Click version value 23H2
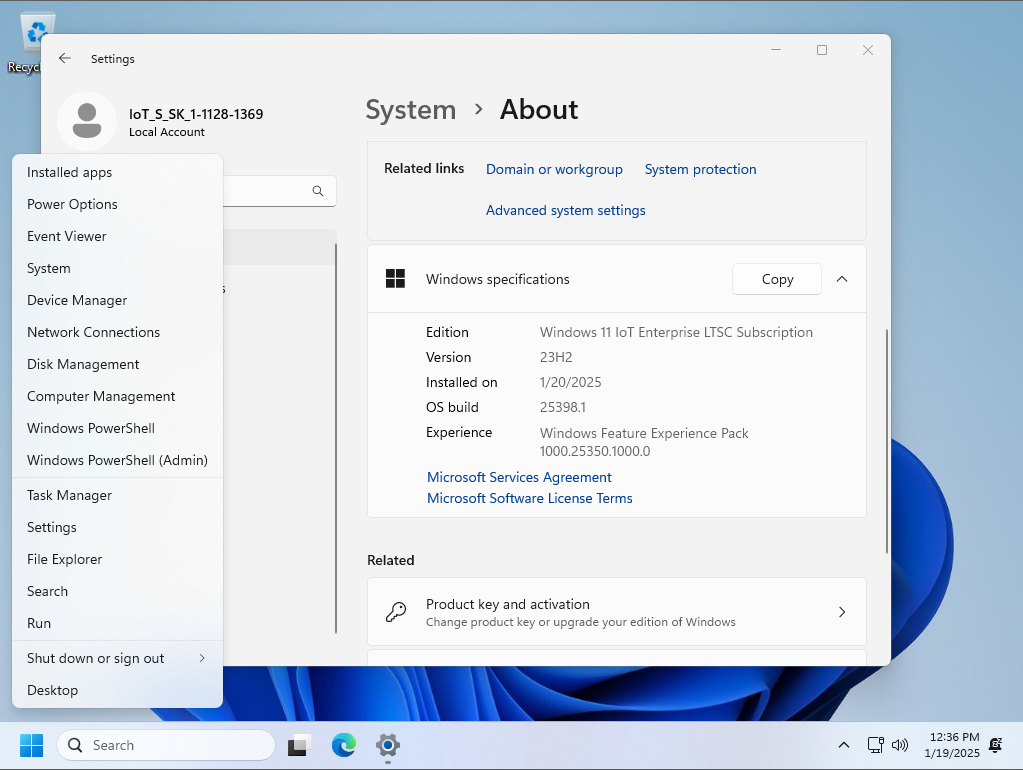Screen dimensions: 1023x770 click(556, 357)
